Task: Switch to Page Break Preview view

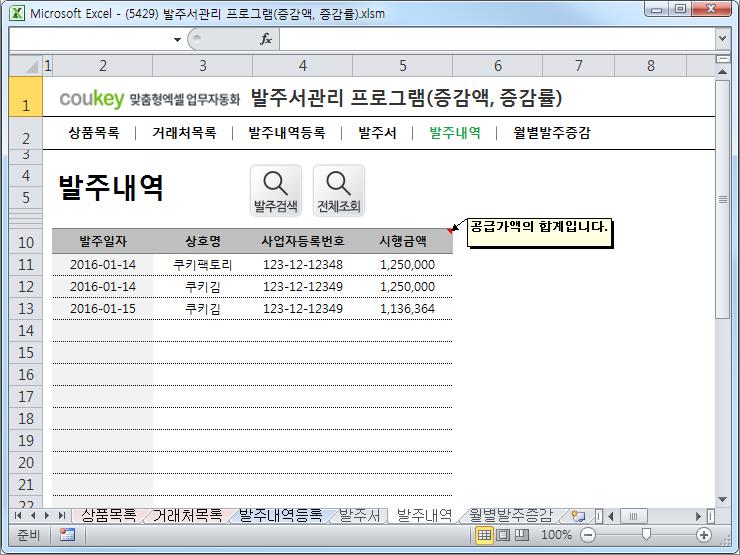Action: (521, 535)
